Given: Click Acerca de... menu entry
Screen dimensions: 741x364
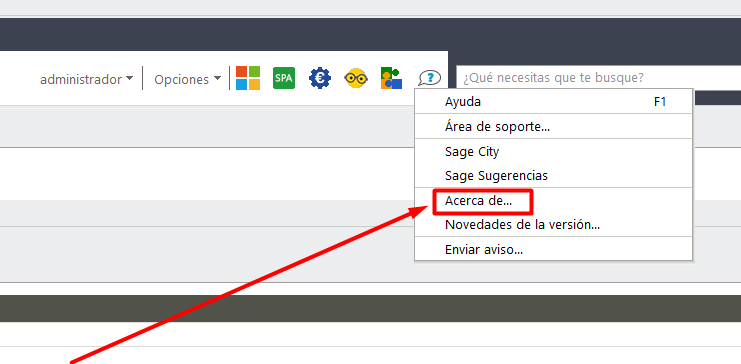Looking at the screenshot, I should pos(553,201).
